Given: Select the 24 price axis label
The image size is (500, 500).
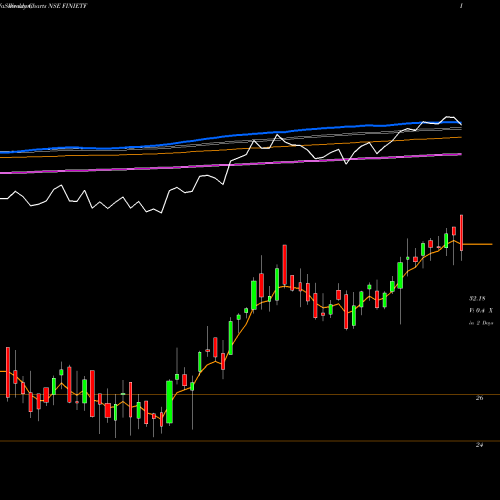Looking at the screenshot, I should coord(479,445).
